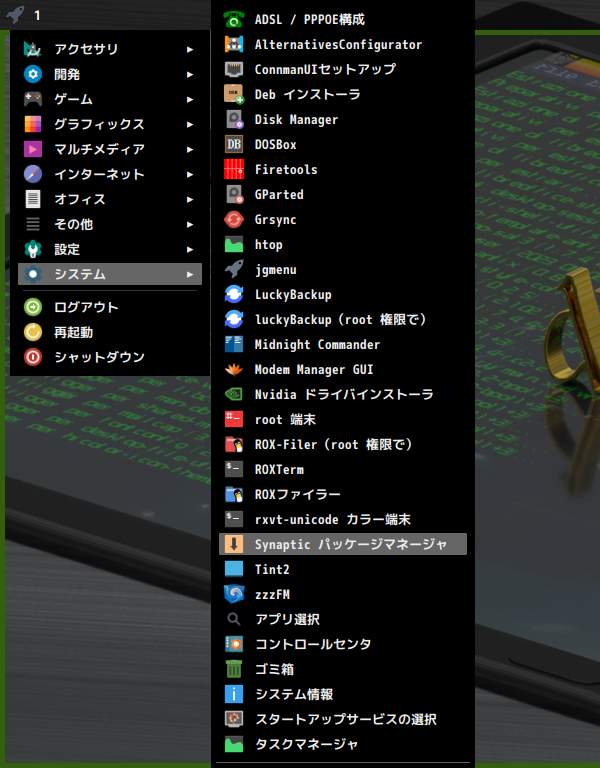Expand the 設定 submenu arrow

click(190, 249)
